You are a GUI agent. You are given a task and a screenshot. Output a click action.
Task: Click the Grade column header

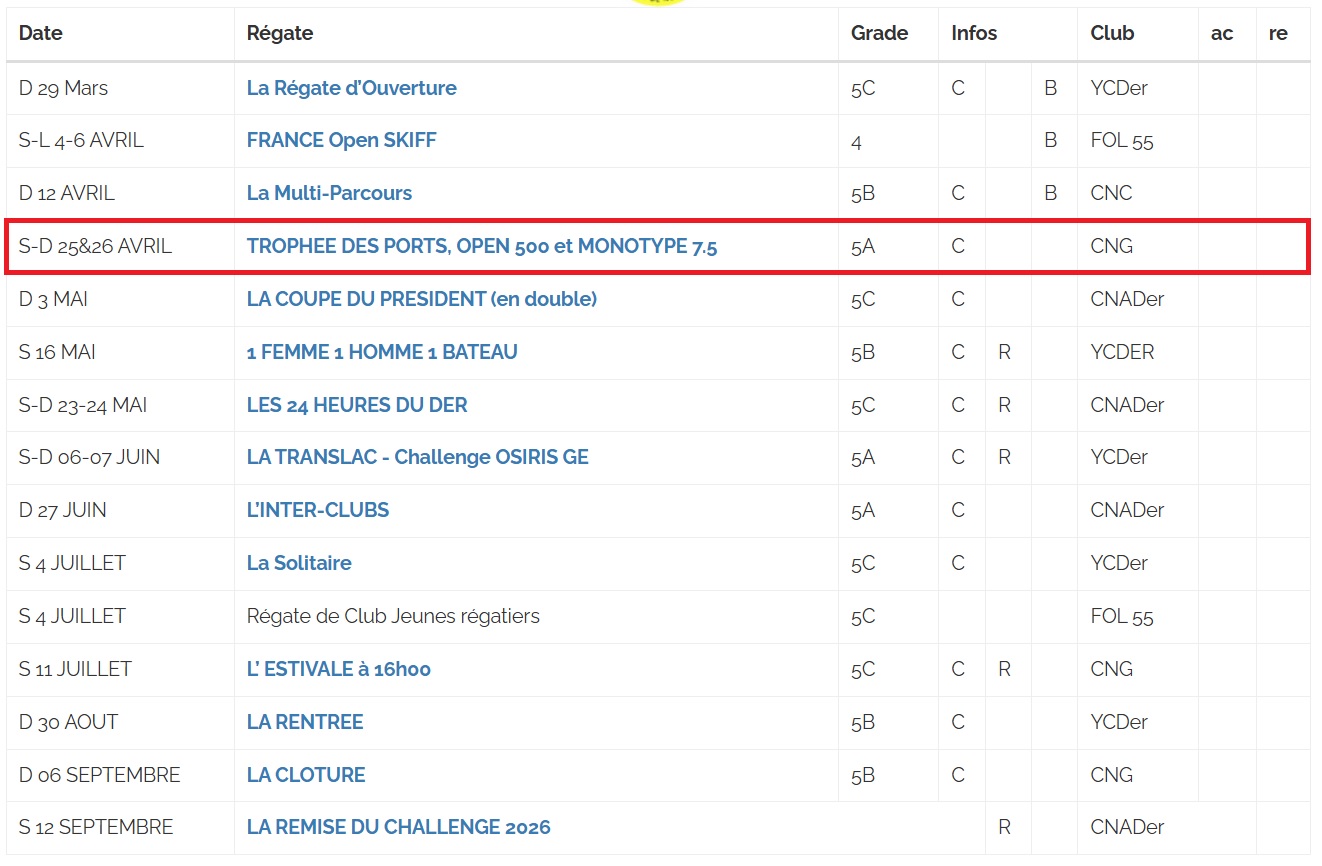(879, 33)
